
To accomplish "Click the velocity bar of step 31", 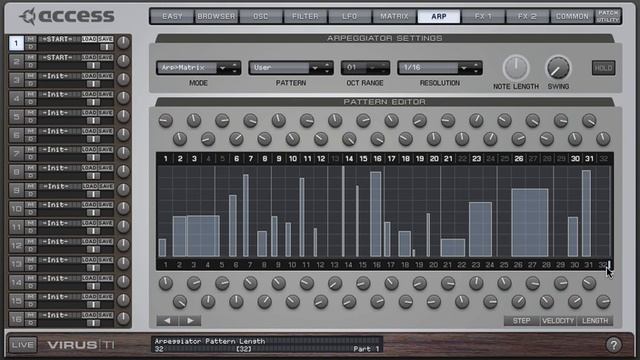I will 586,213.
